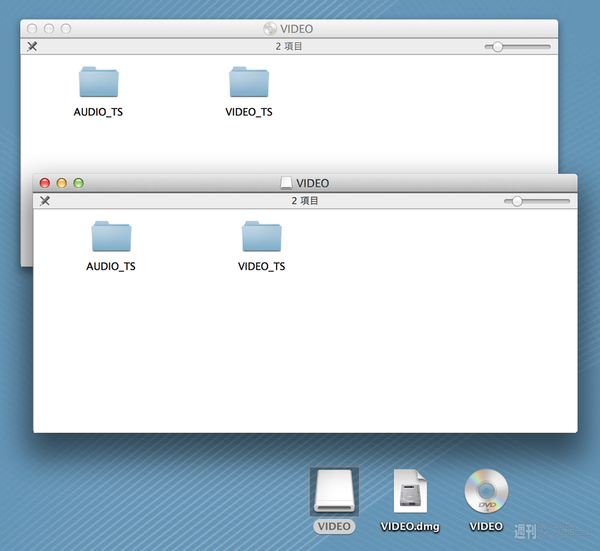Select the VIDEO DVD disc desktop icon
Screen dimensions: 600x551
(486, 491)
